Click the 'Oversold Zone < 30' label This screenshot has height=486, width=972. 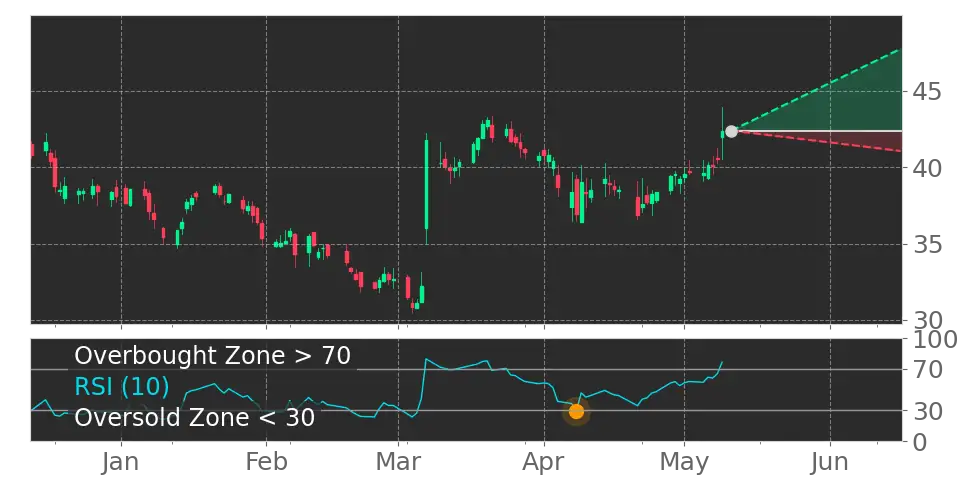195,418
